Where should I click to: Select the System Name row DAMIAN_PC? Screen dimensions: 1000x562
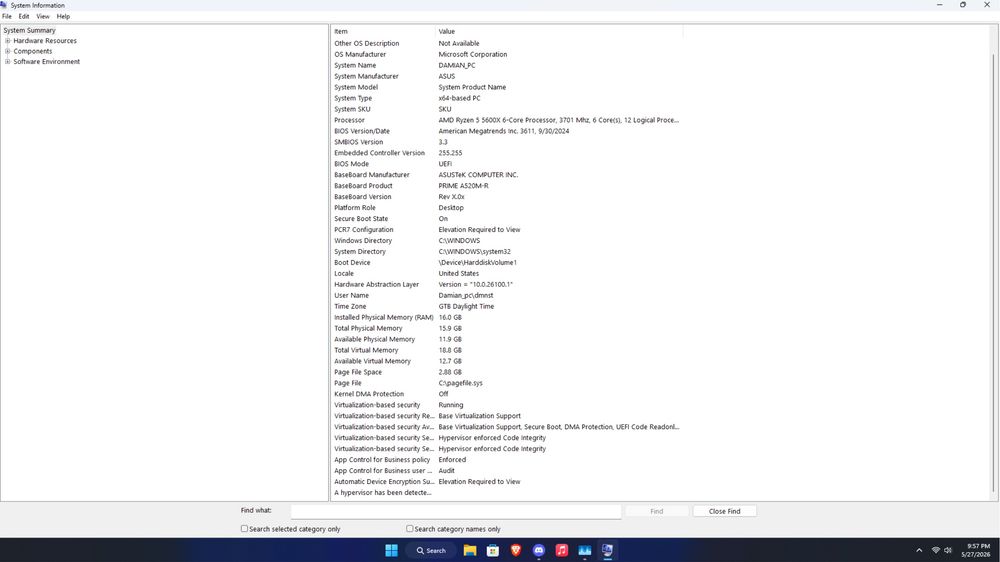(507, 65)
